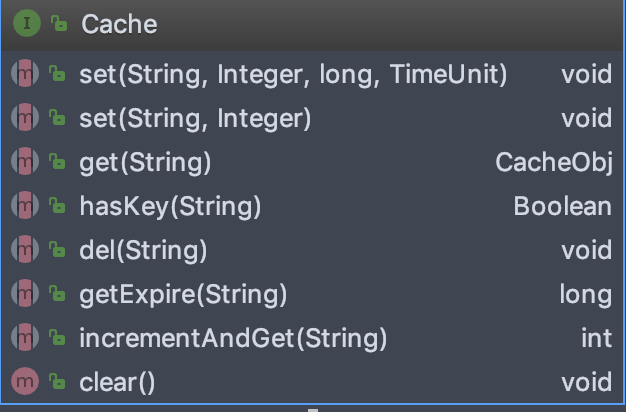Click the CacheObj return type
Image resolution: width=626 pixels, height=412 pixels.
click(x=553, y=162)
